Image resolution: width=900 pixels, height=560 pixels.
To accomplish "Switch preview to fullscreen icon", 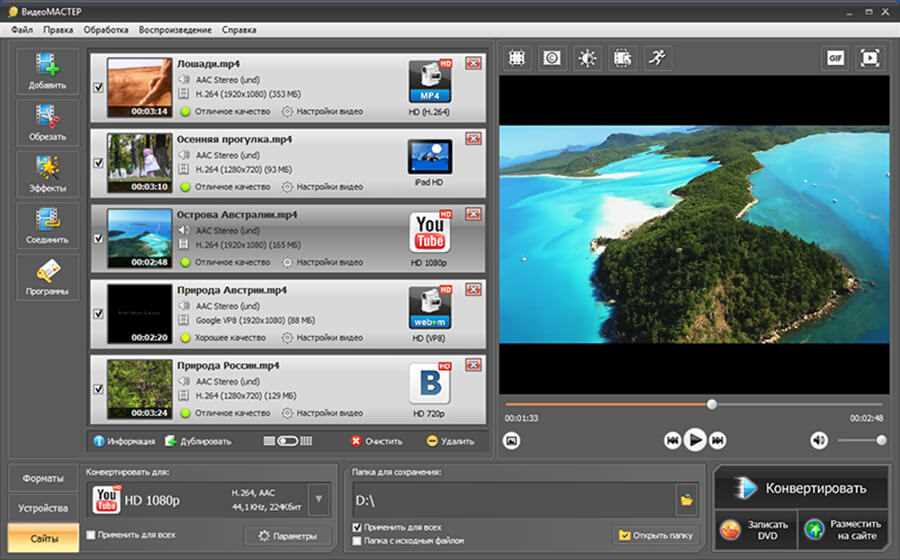I will pyautogui.click(x=870, y=58).
